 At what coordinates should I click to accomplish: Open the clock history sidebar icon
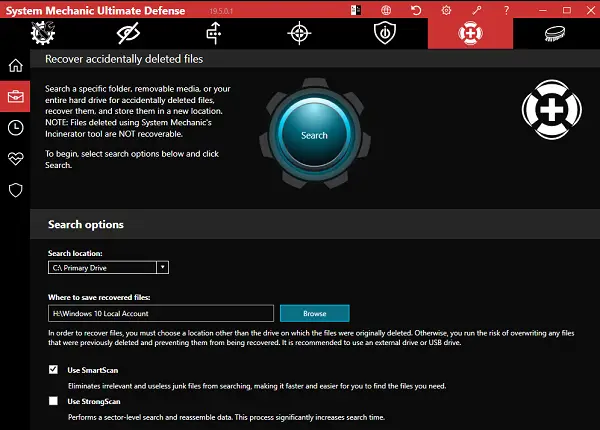(x=15, y=128)
